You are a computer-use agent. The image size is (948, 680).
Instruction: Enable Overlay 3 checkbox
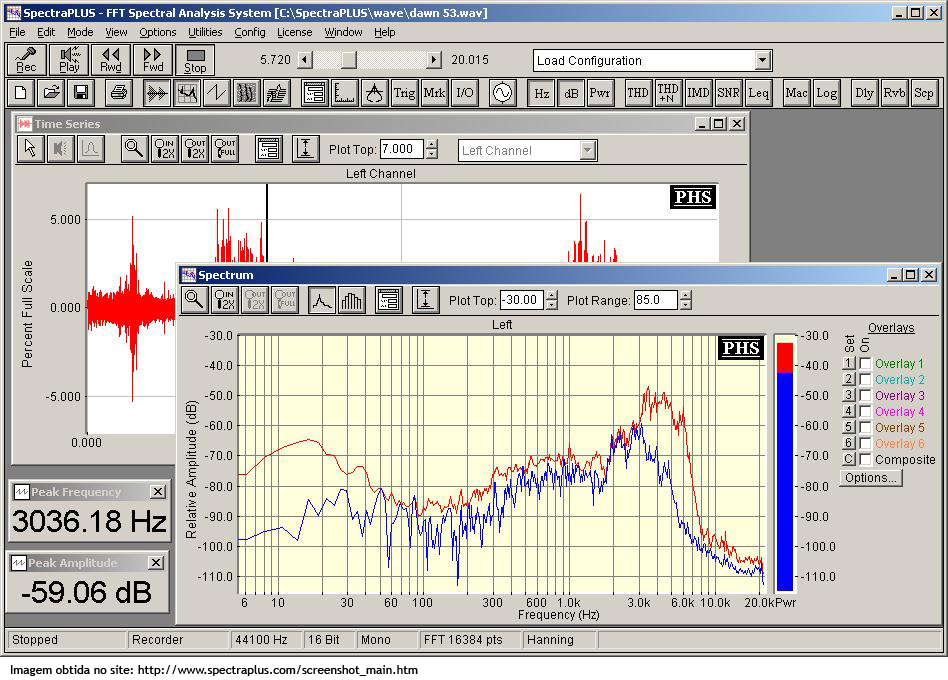[x=865, y=395]
